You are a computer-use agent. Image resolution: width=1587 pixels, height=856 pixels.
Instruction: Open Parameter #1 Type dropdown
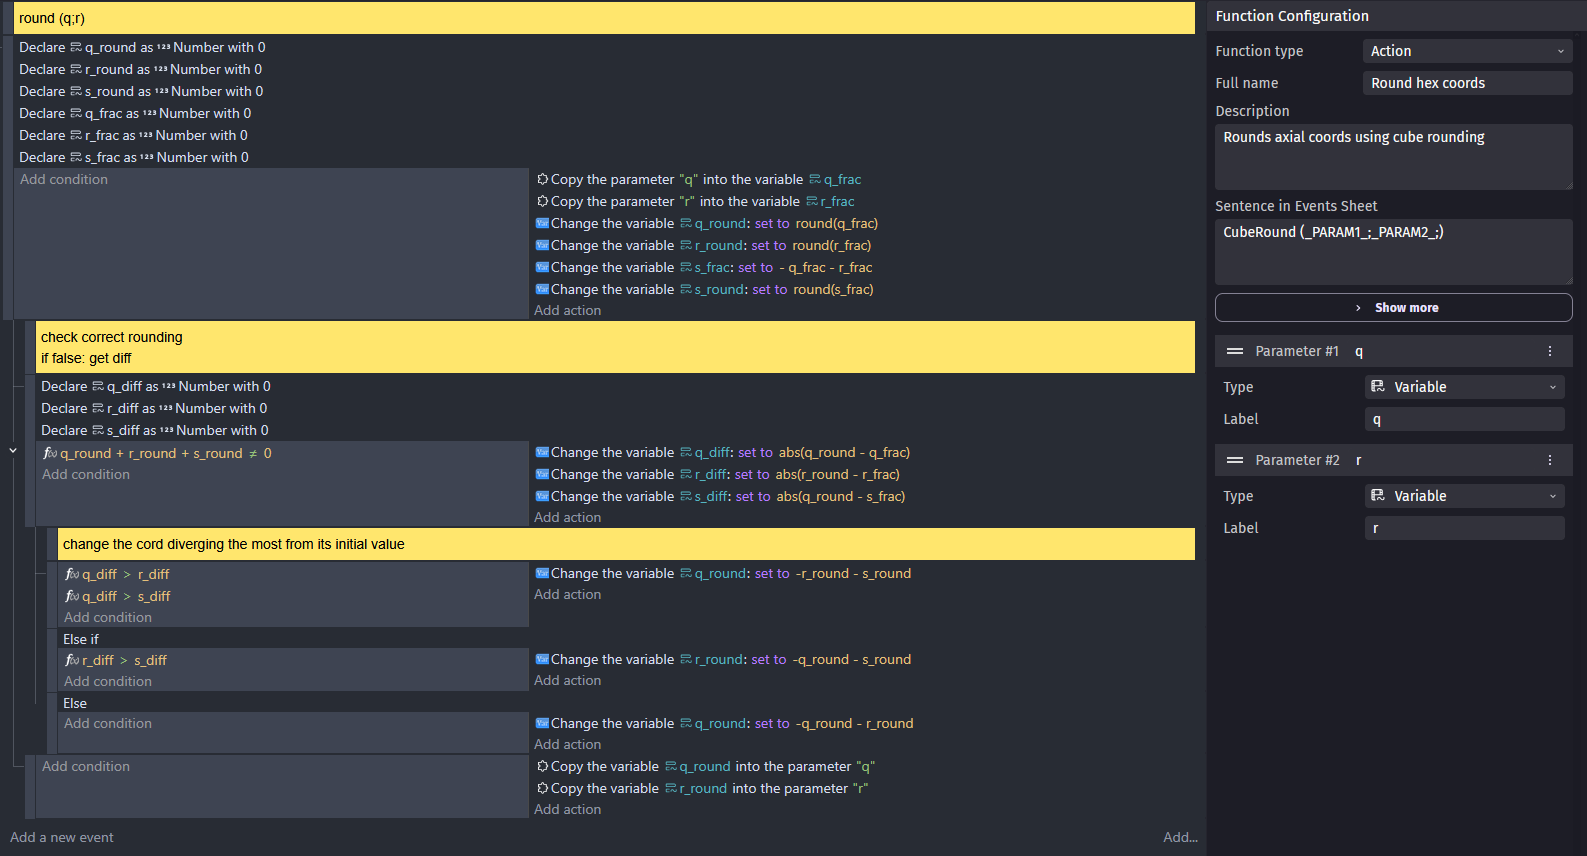(1464, 387)
